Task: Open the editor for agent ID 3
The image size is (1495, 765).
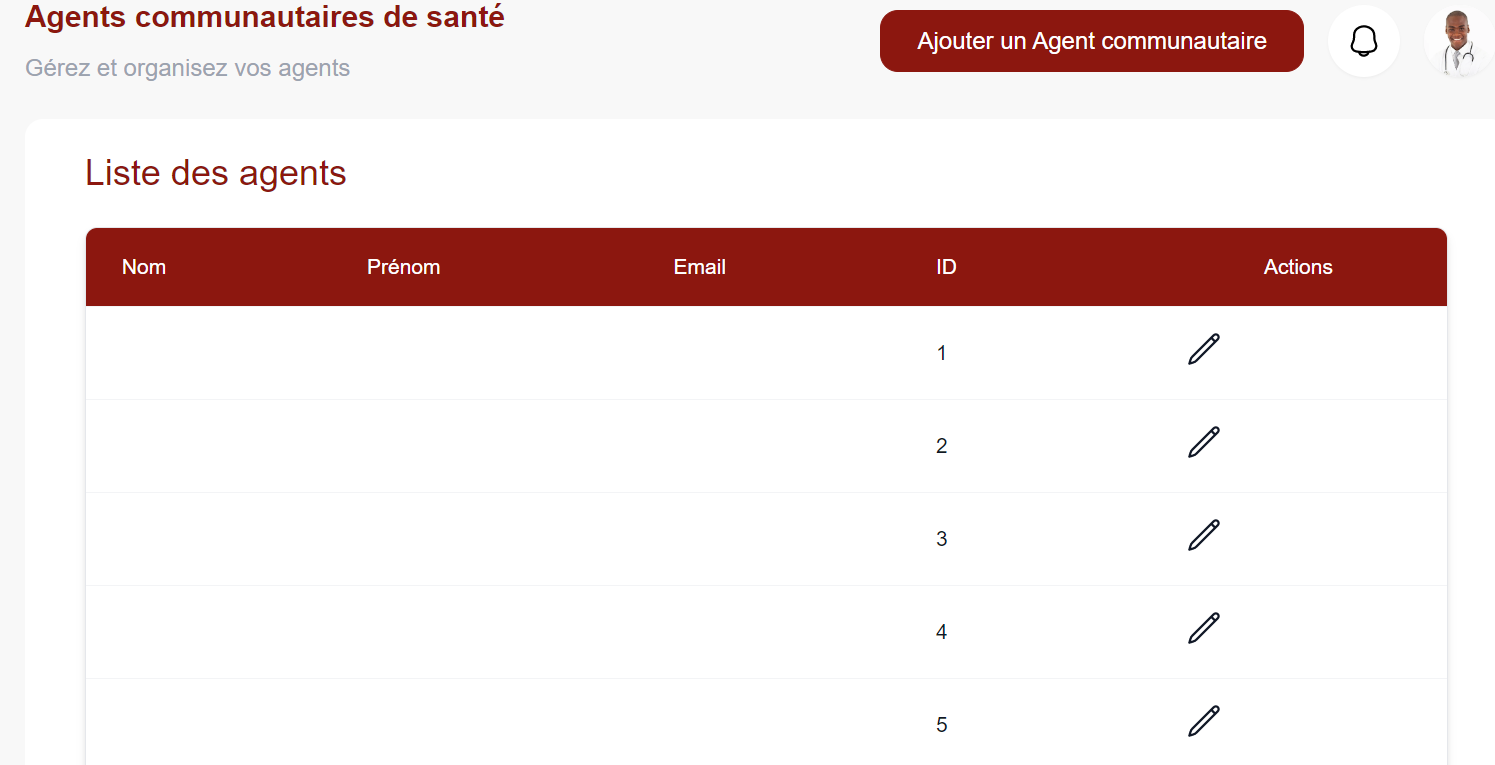Action: click(x=1204, y=535)
